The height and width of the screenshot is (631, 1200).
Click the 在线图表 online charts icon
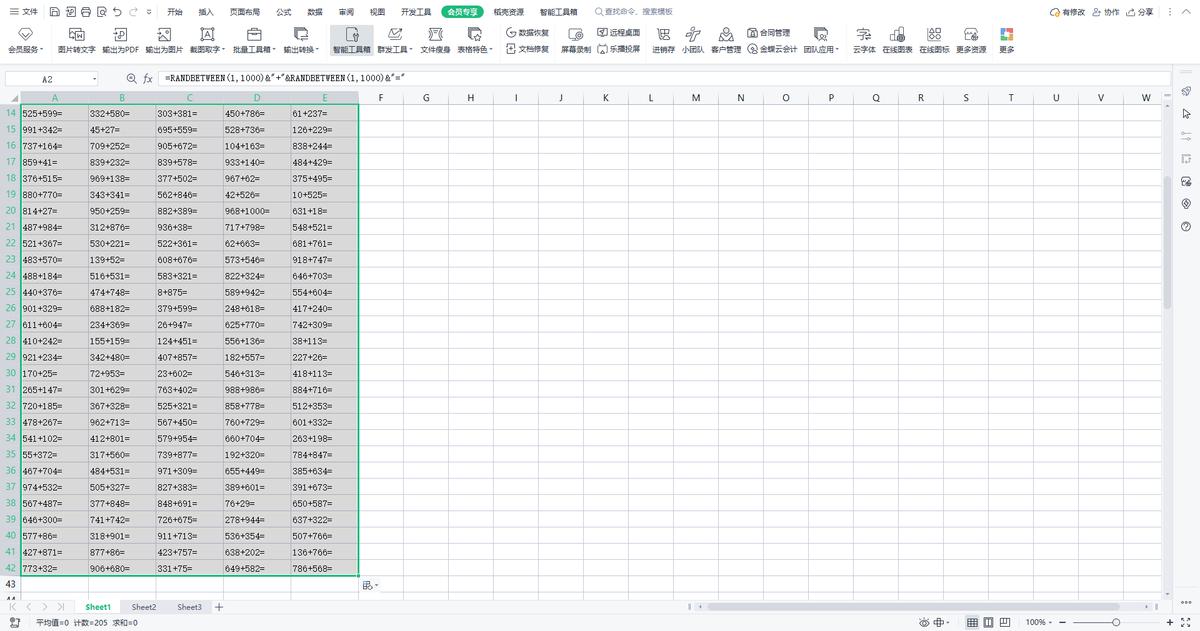[x=897, y=40]
